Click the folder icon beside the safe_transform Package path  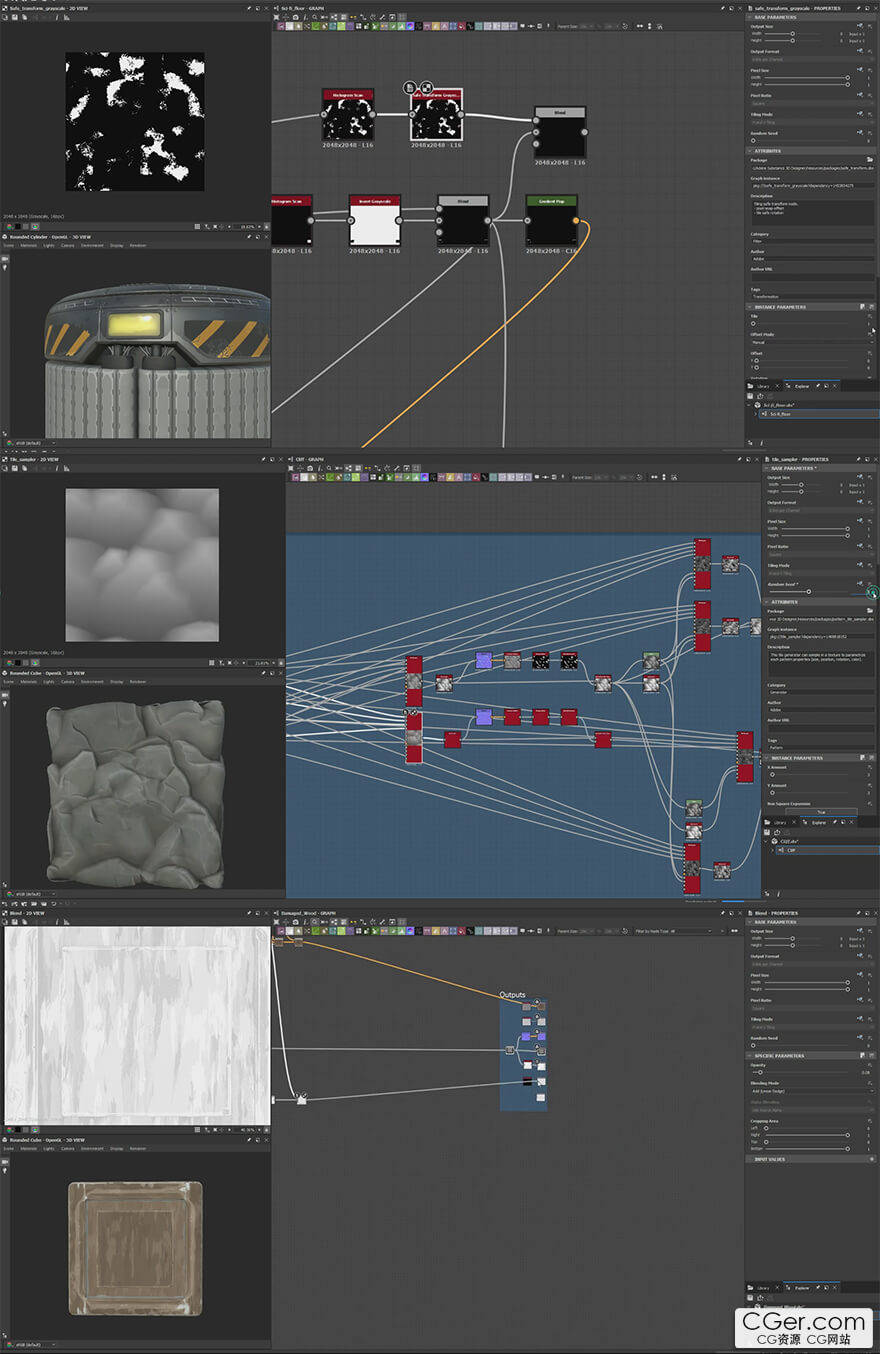[870, 159]
